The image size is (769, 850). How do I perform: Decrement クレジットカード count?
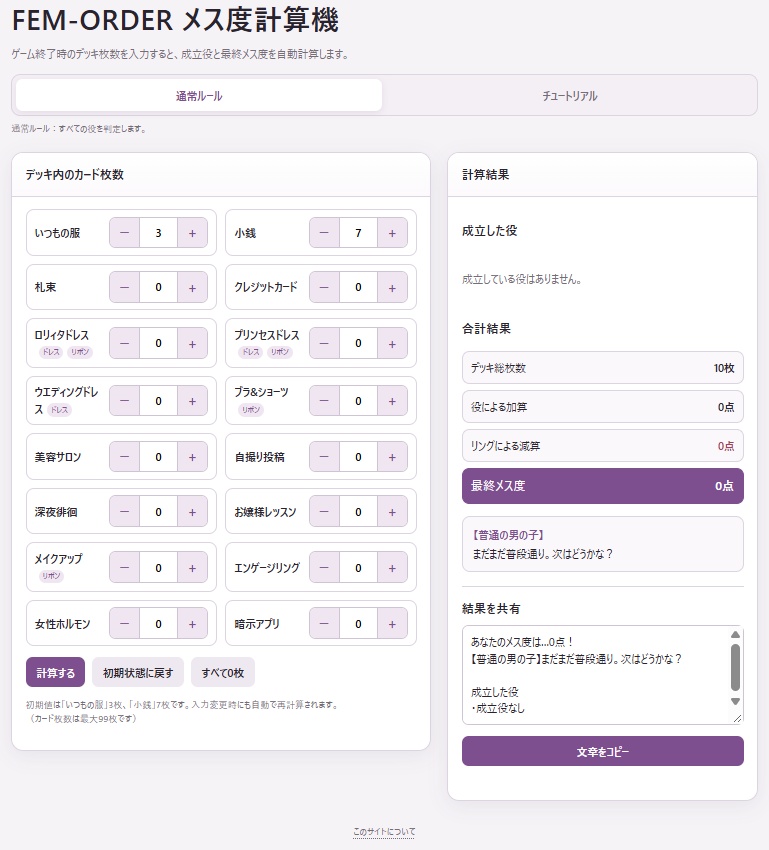pos(325,287)
